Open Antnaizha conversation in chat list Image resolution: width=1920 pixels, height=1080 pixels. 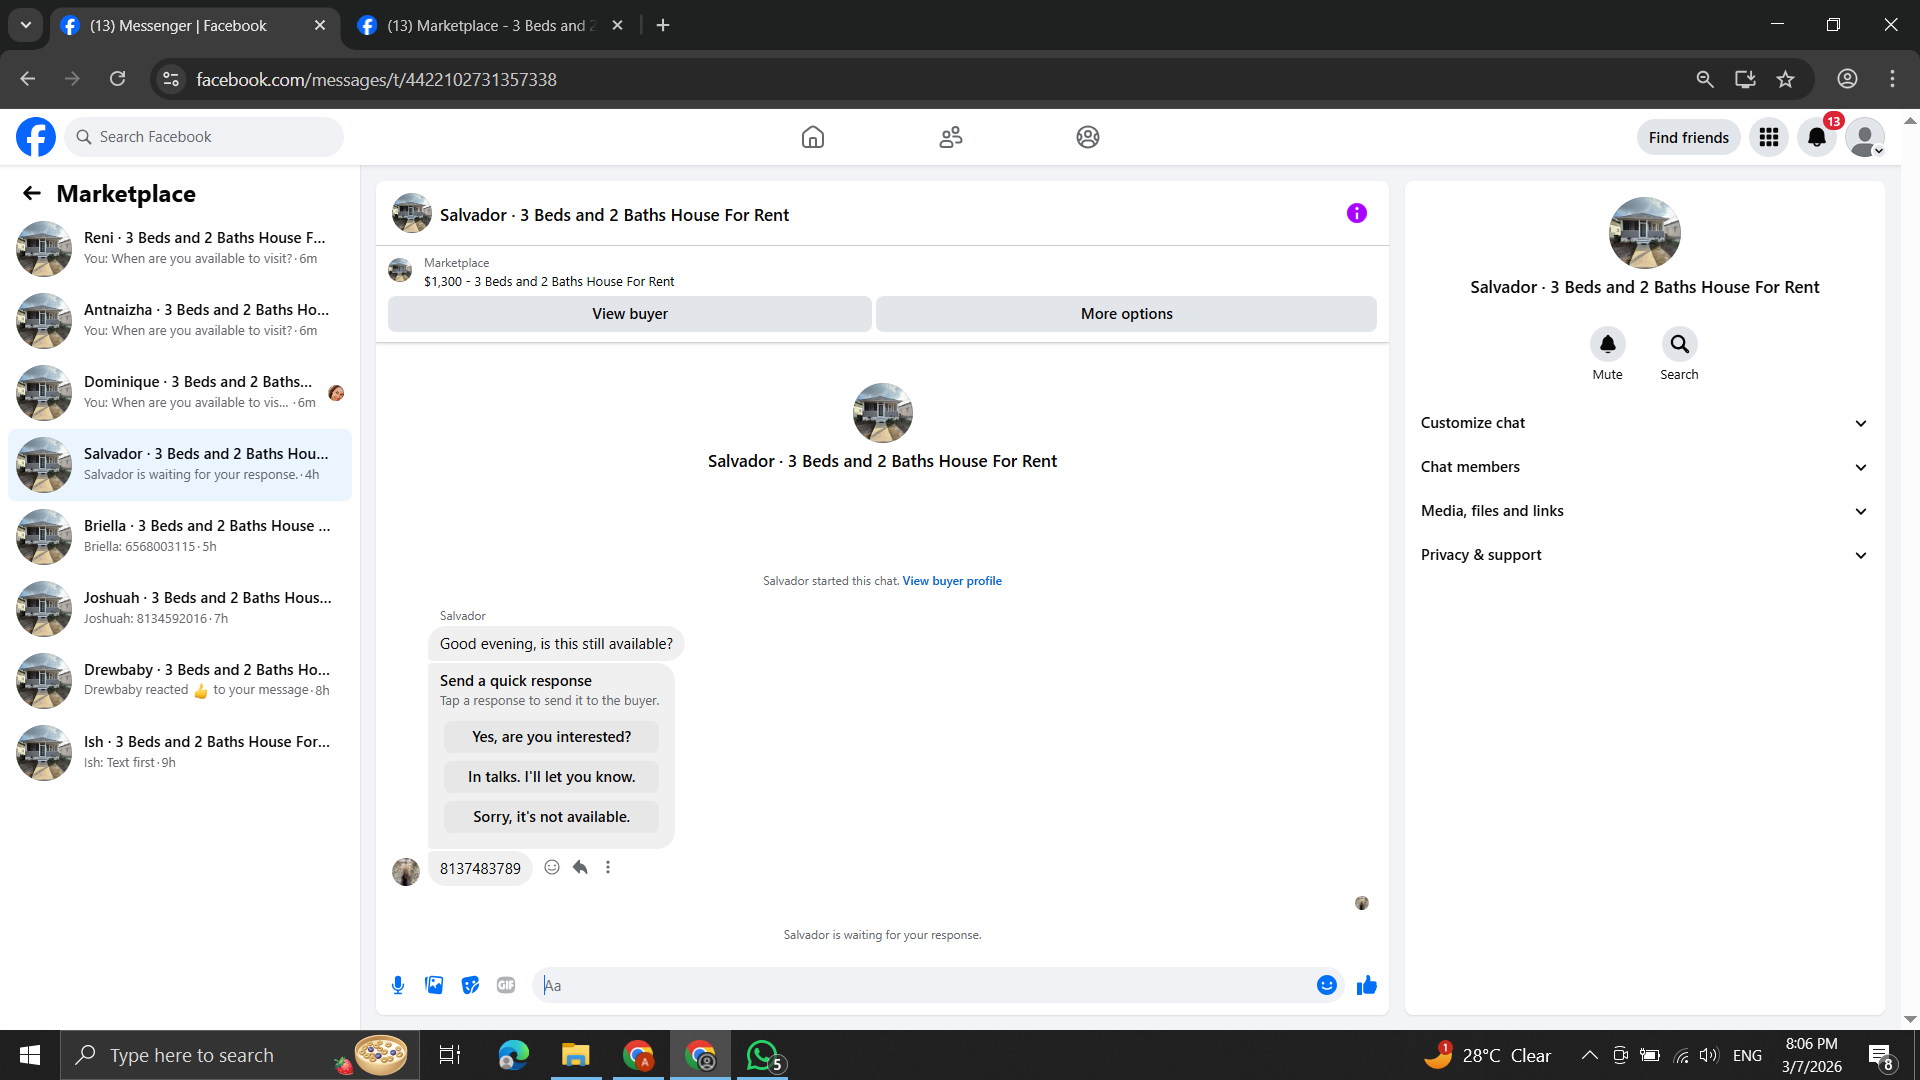[180, 320]
